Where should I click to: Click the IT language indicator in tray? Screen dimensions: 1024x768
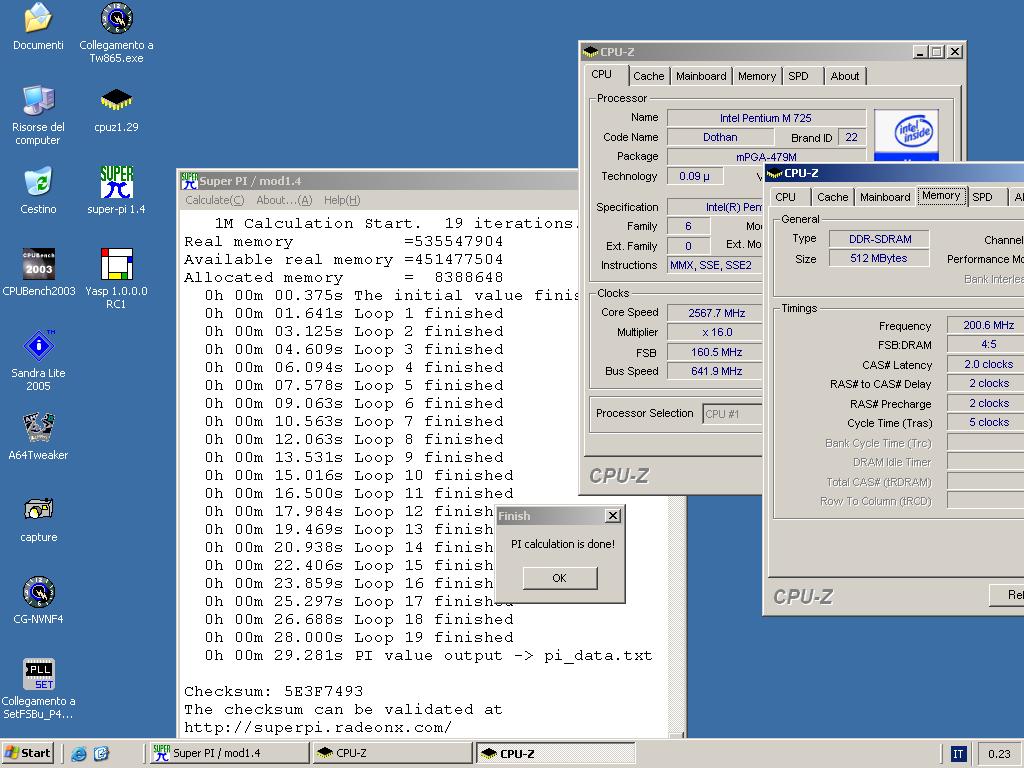click(x=957, y=754)
